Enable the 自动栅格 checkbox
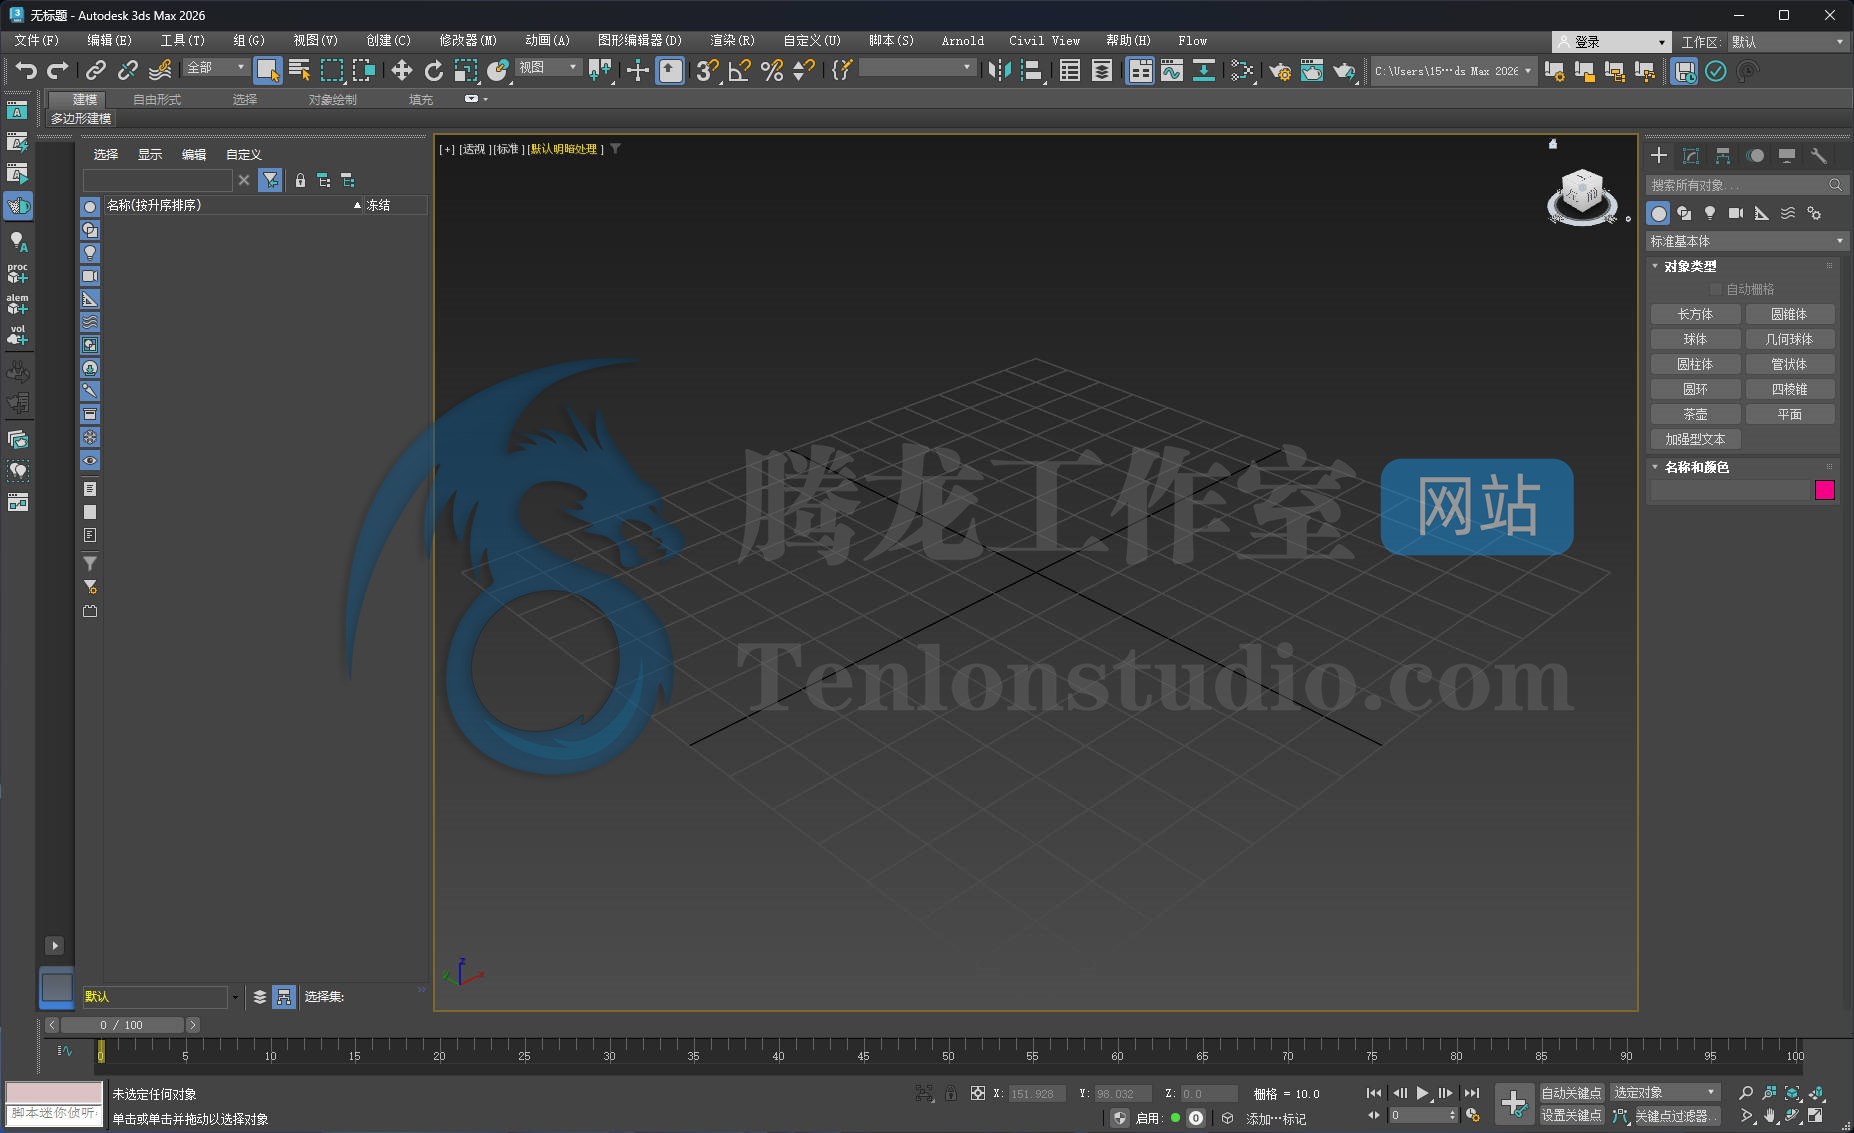This screenshot has height=1133, width=1854. coord(1716,289)
